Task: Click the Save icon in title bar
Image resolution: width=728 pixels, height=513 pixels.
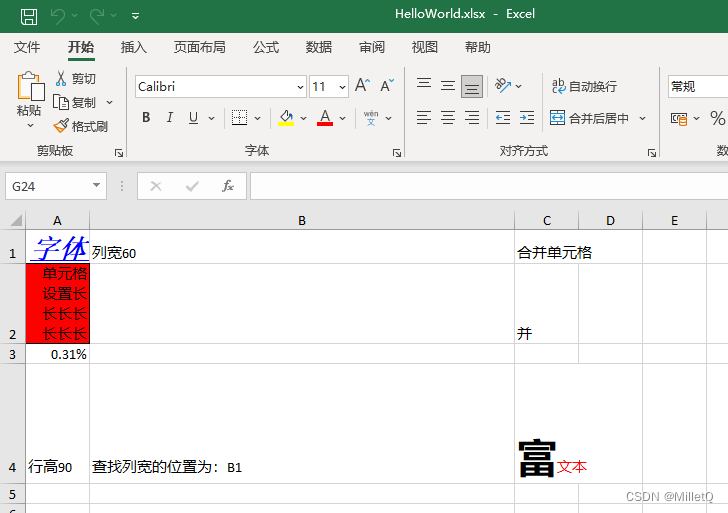Action: point(29,16)
